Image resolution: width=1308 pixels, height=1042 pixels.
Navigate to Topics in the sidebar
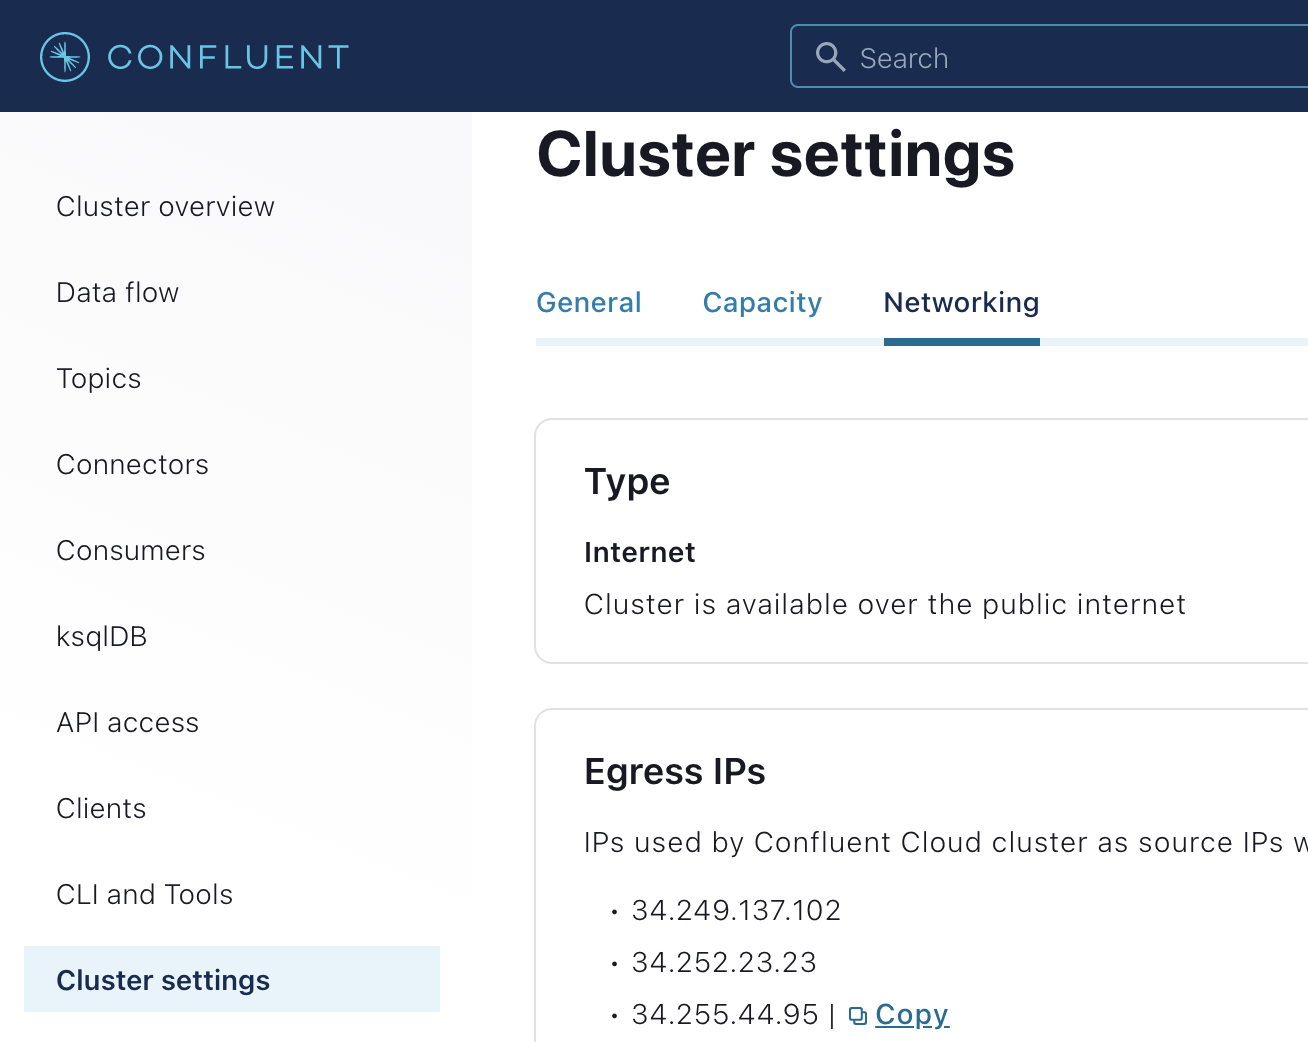(x=99, y=379)
